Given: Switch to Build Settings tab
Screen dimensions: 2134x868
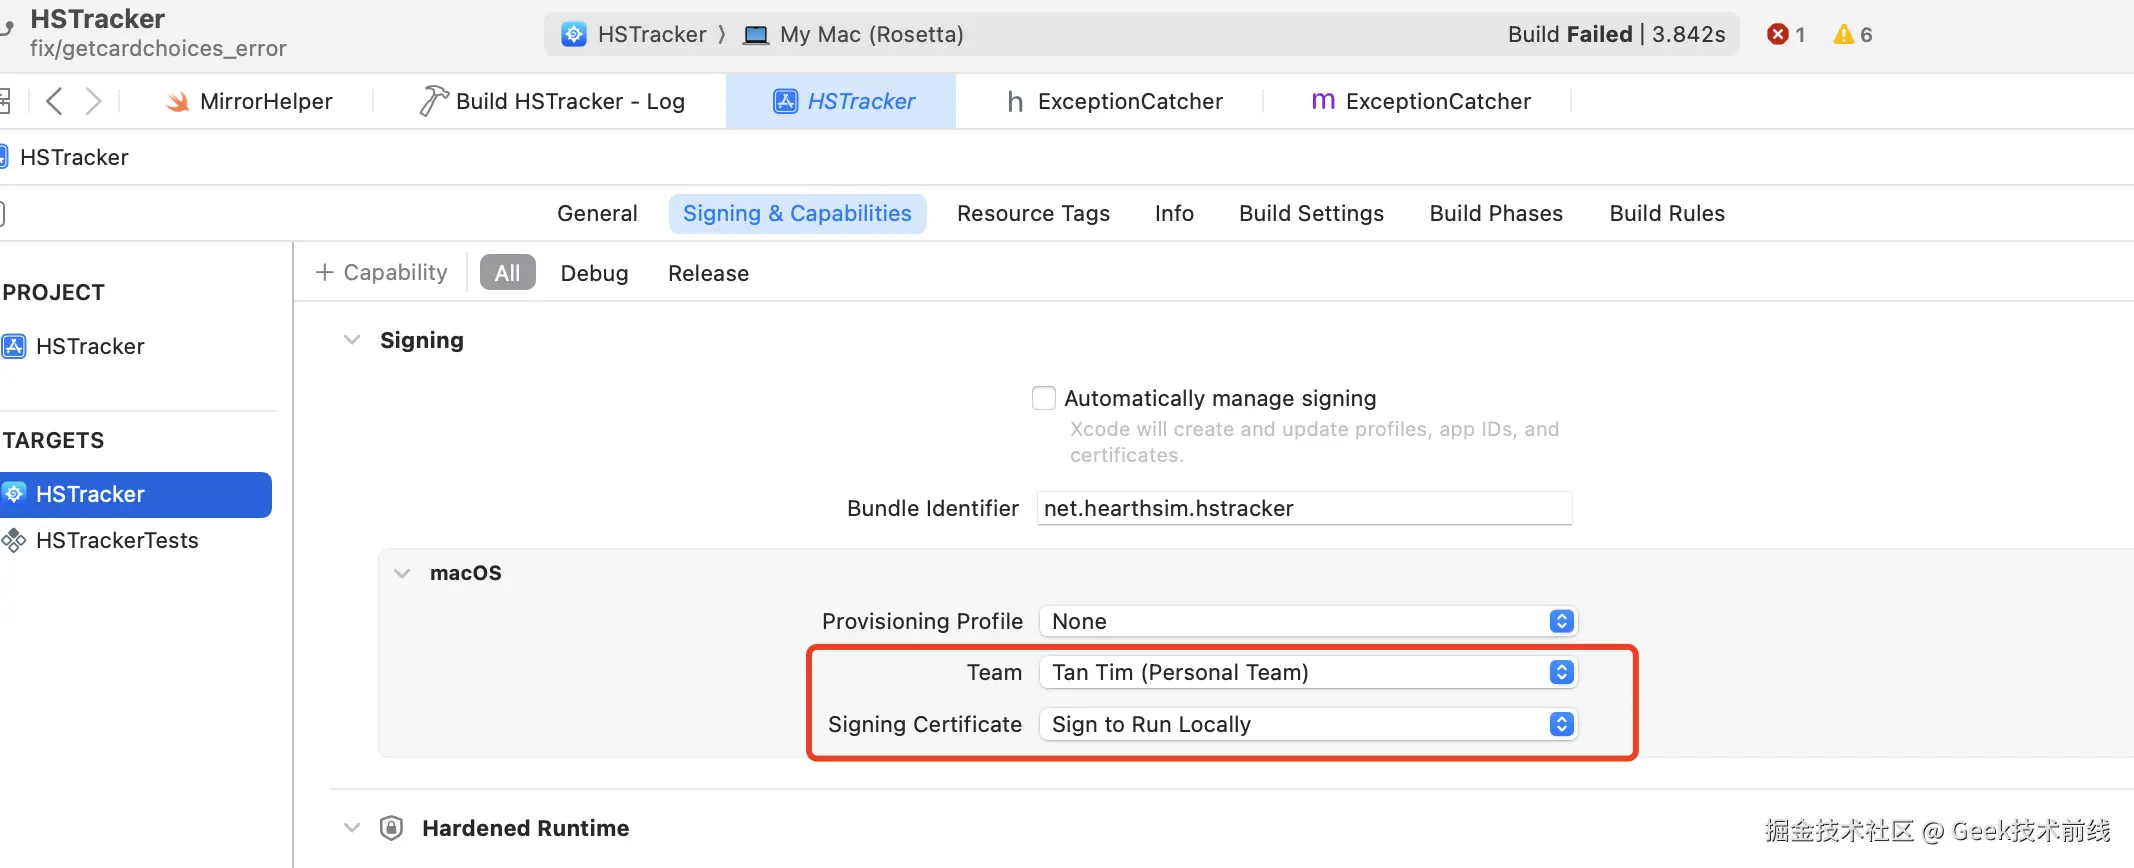Looking at the screenshot, I should pyautogui.click(x=1311, y=213).
